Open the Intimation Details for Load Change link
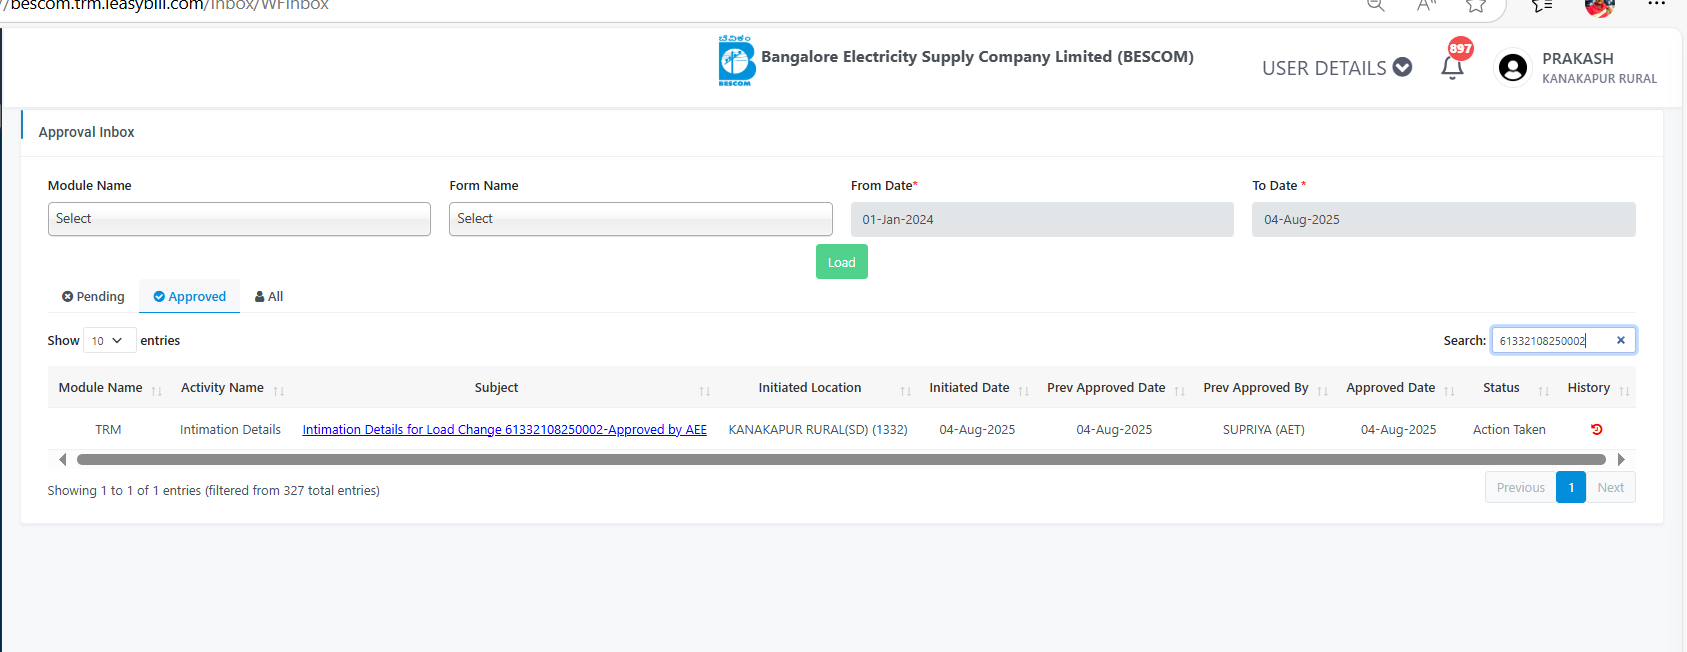 [x=504, y=430]
